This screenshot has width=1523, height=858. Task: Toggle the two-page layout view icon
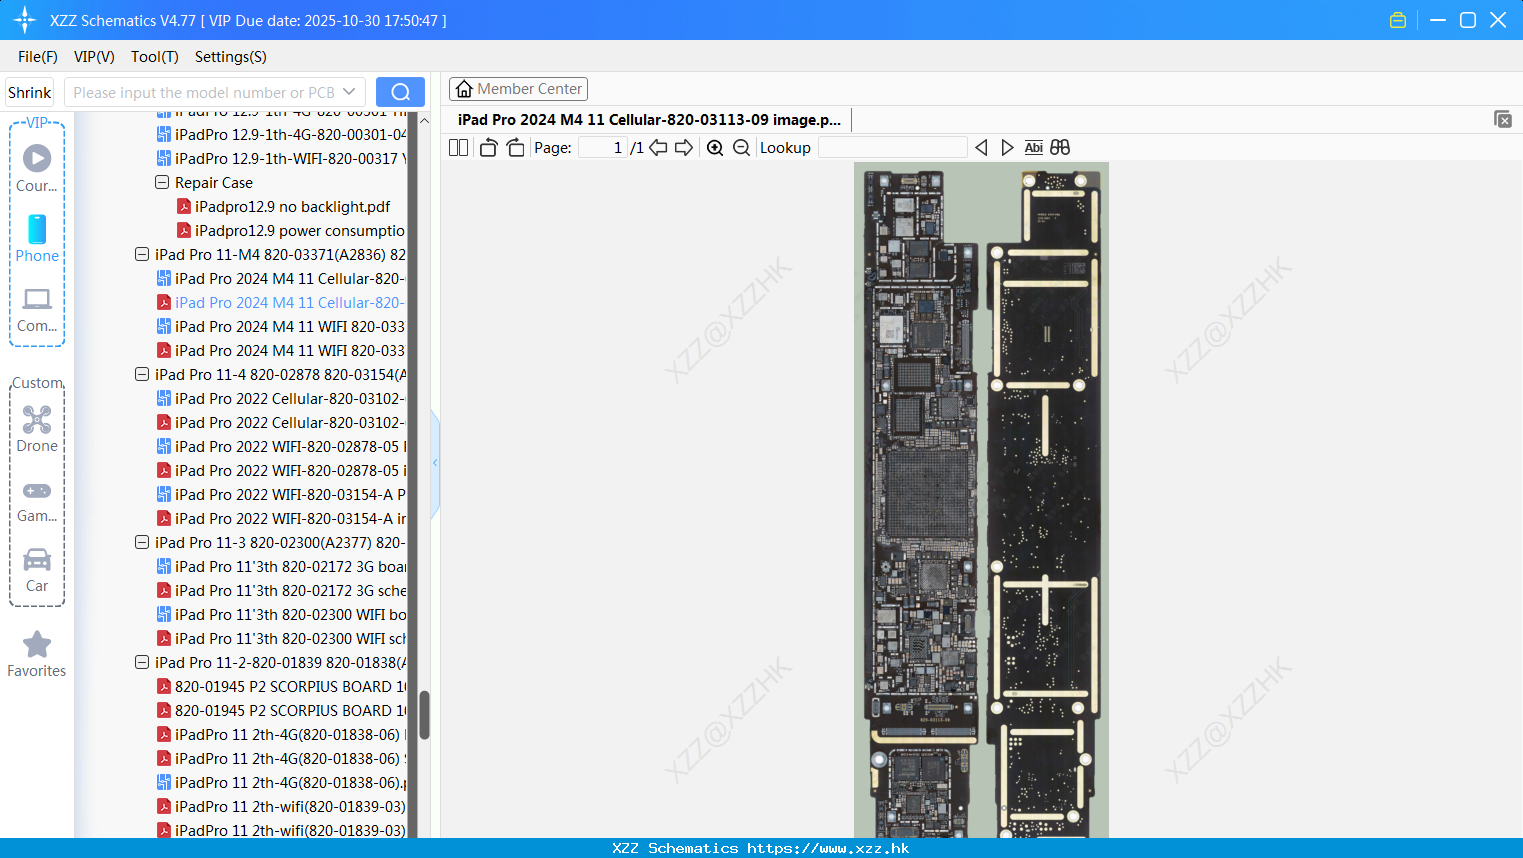(458, 147)
